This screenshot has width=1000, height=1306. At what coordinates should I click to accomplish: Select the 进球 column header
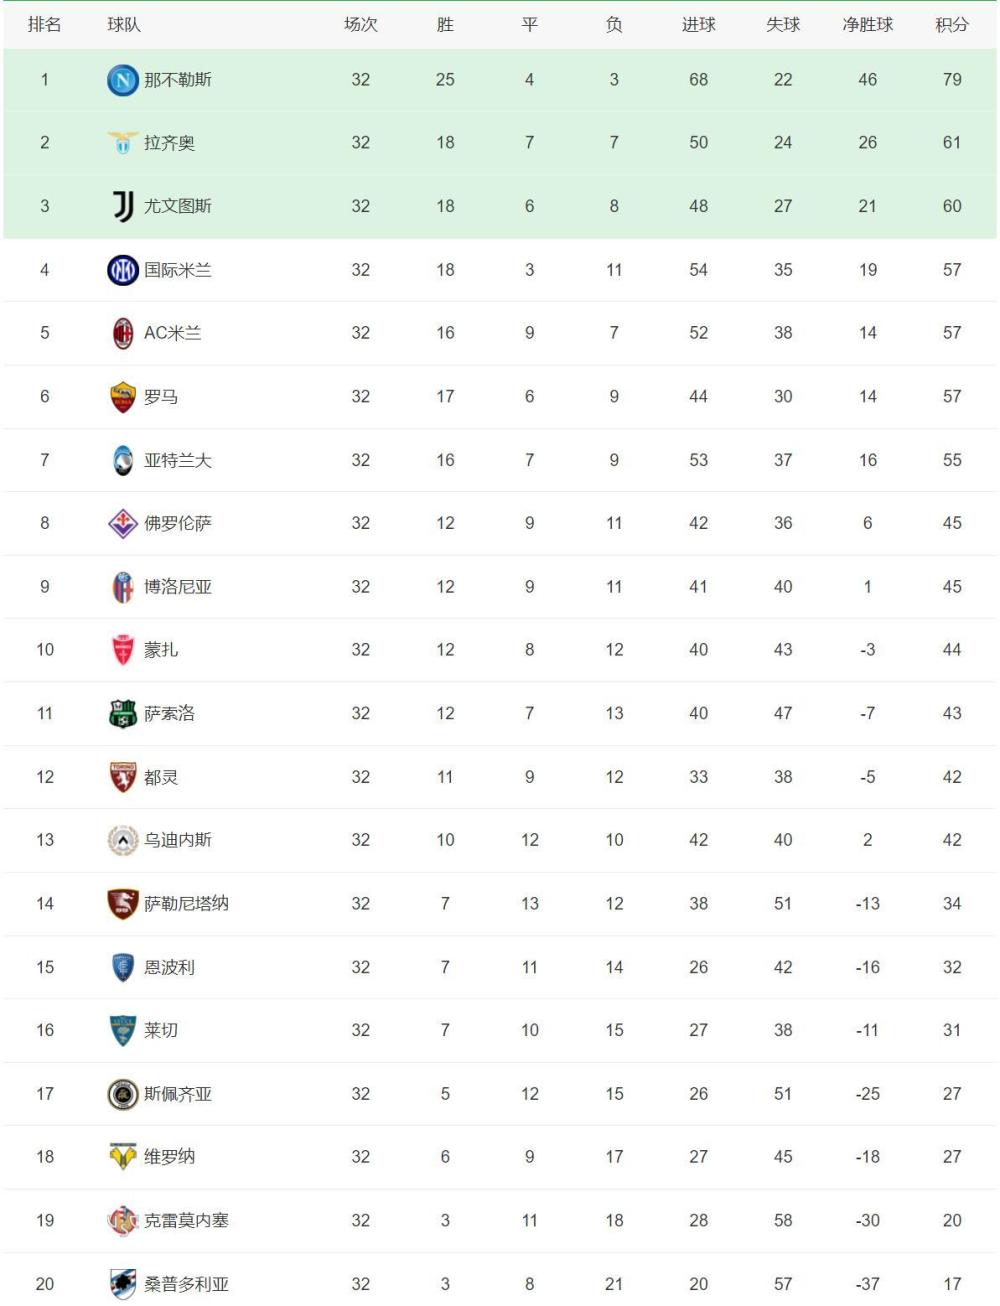coord(698,25)
